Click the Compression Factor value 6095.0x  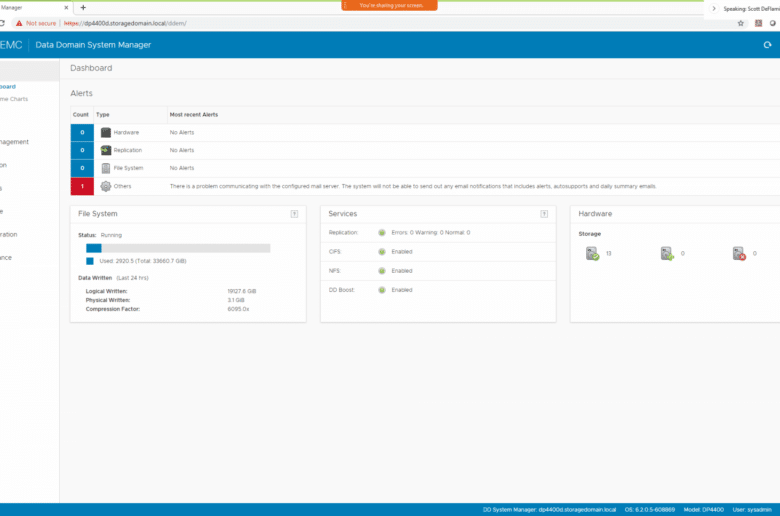238,309
